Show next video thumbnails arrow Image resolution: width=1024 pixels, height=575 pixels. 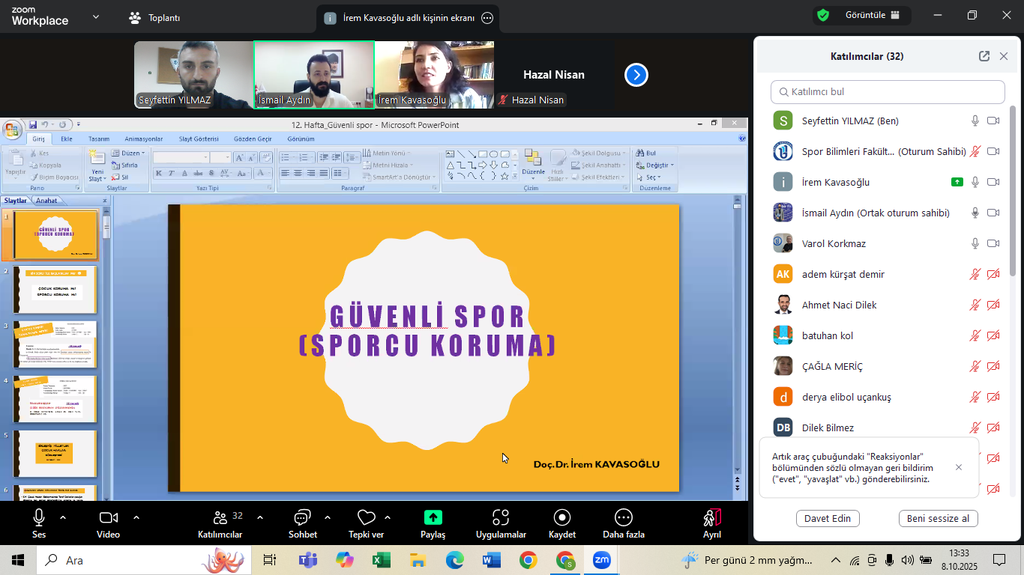coord(636,75)
